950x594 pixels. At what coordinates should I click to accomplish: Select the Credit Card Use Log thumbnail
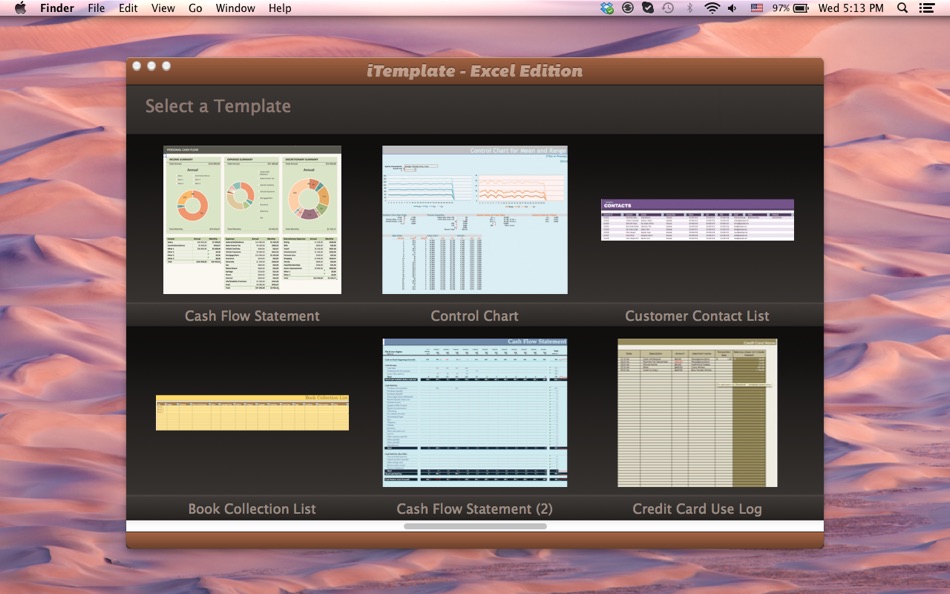coord(697,413)
